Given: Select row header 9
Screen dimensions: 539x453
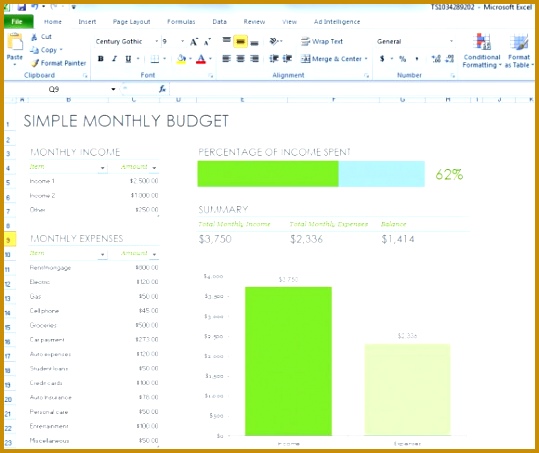Looking at the screenshot, I should coord(10,240).
